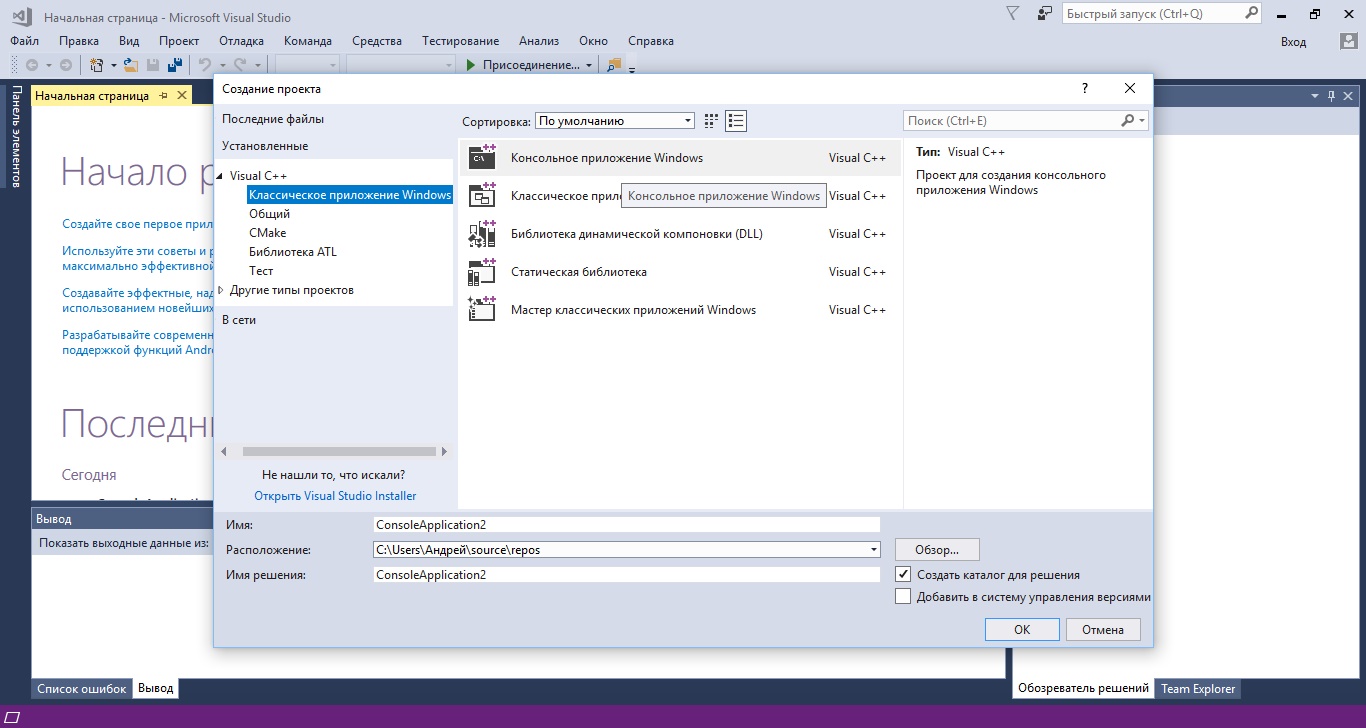Open the Справка menu
The height and width of the screenshot is (728, 1366).
[x=651, y=41]
